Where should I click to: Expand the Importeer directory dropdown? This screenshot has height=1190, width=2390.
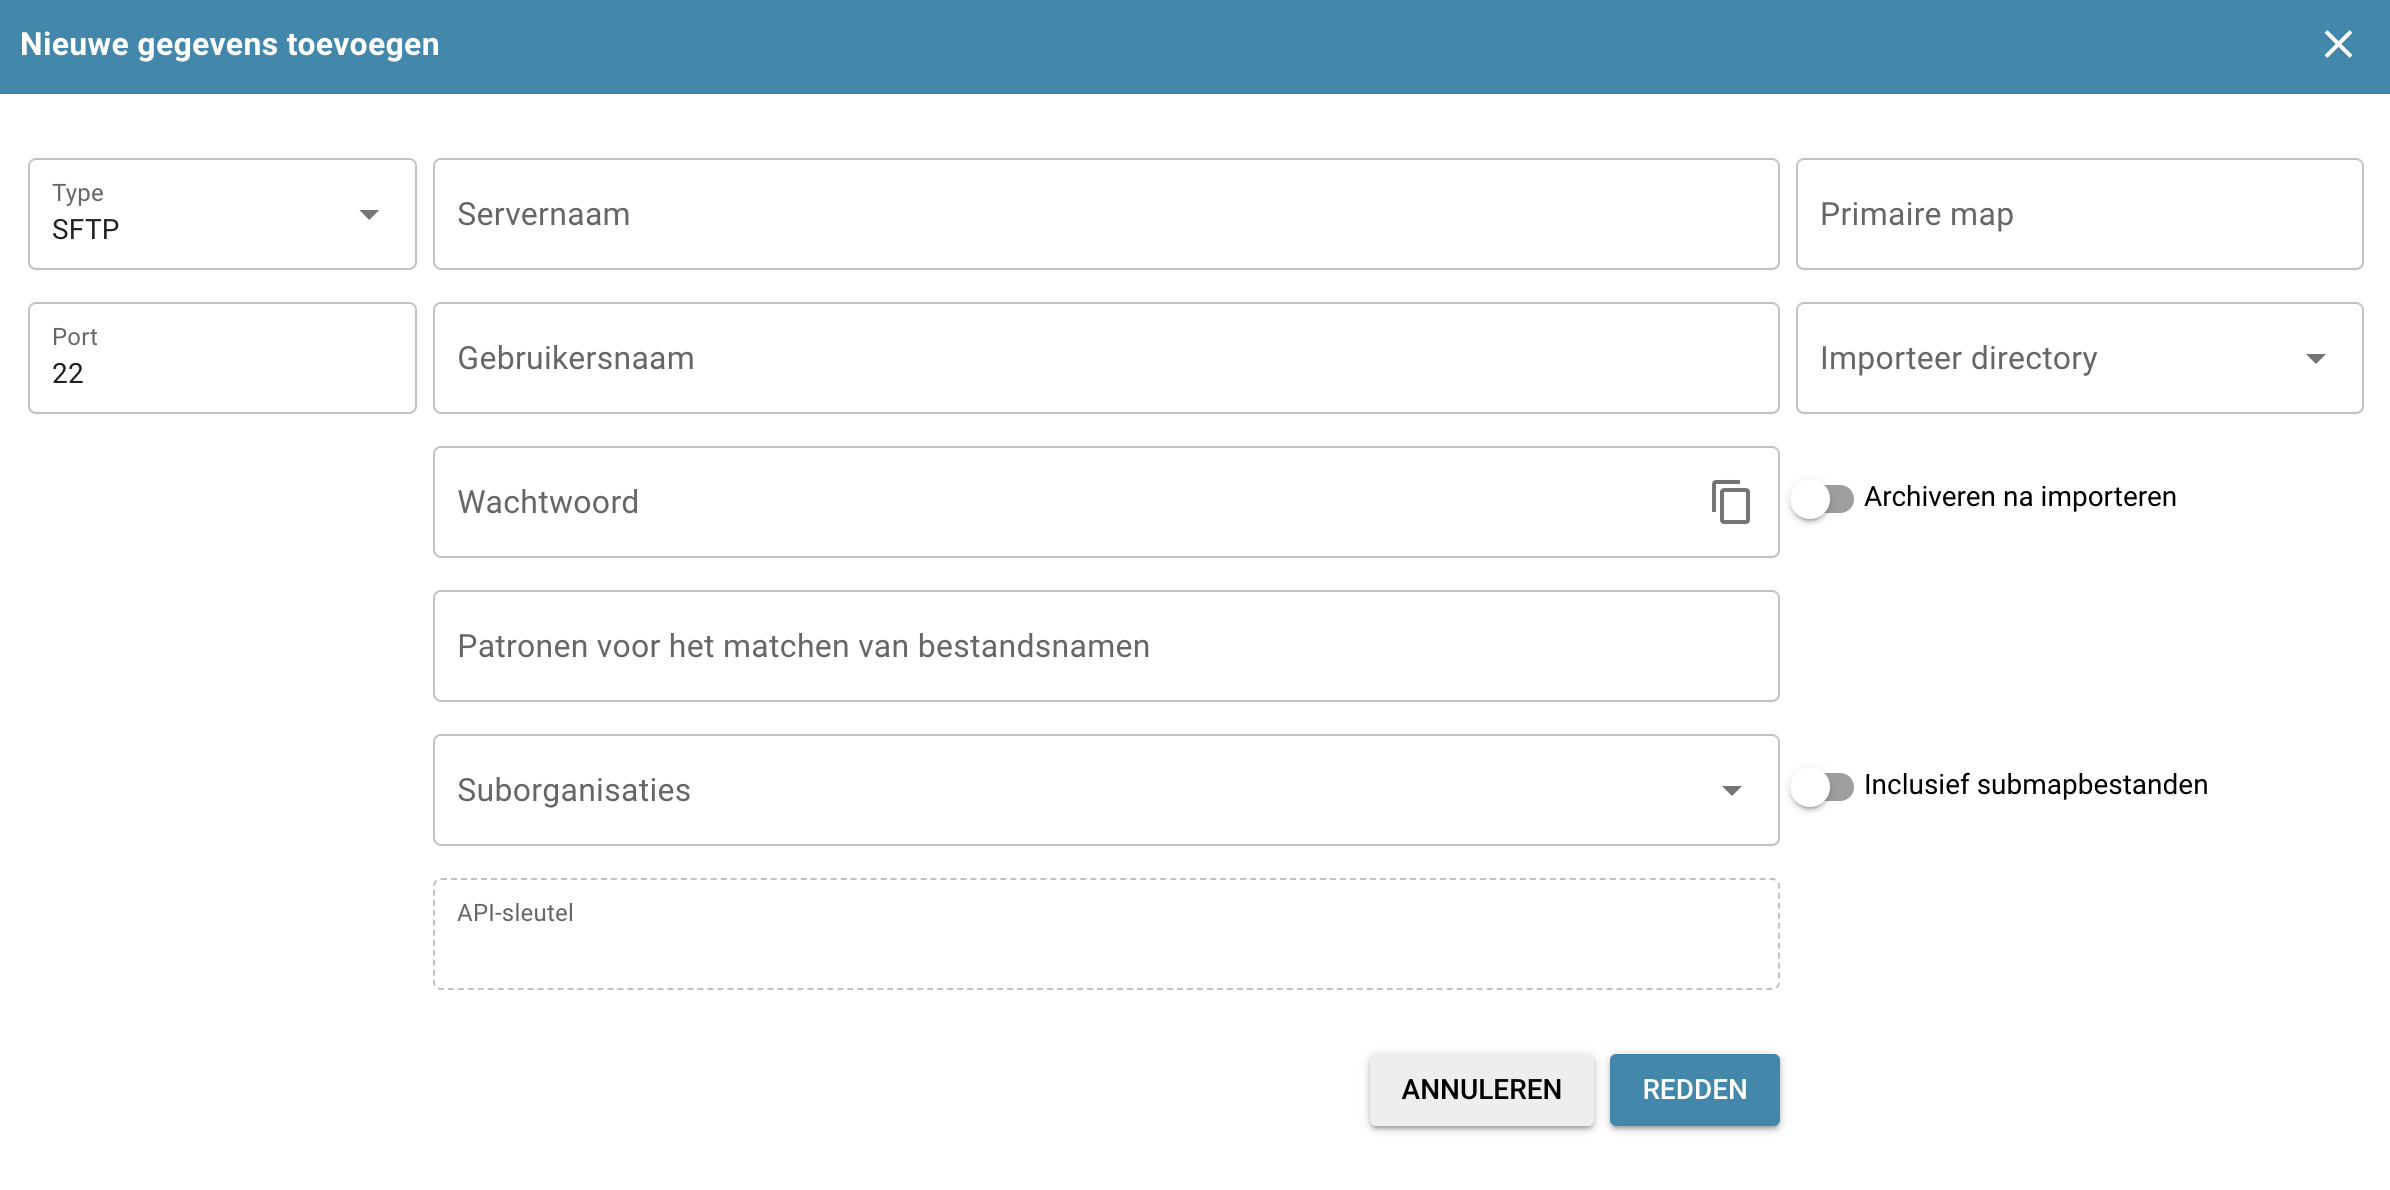2060,359
